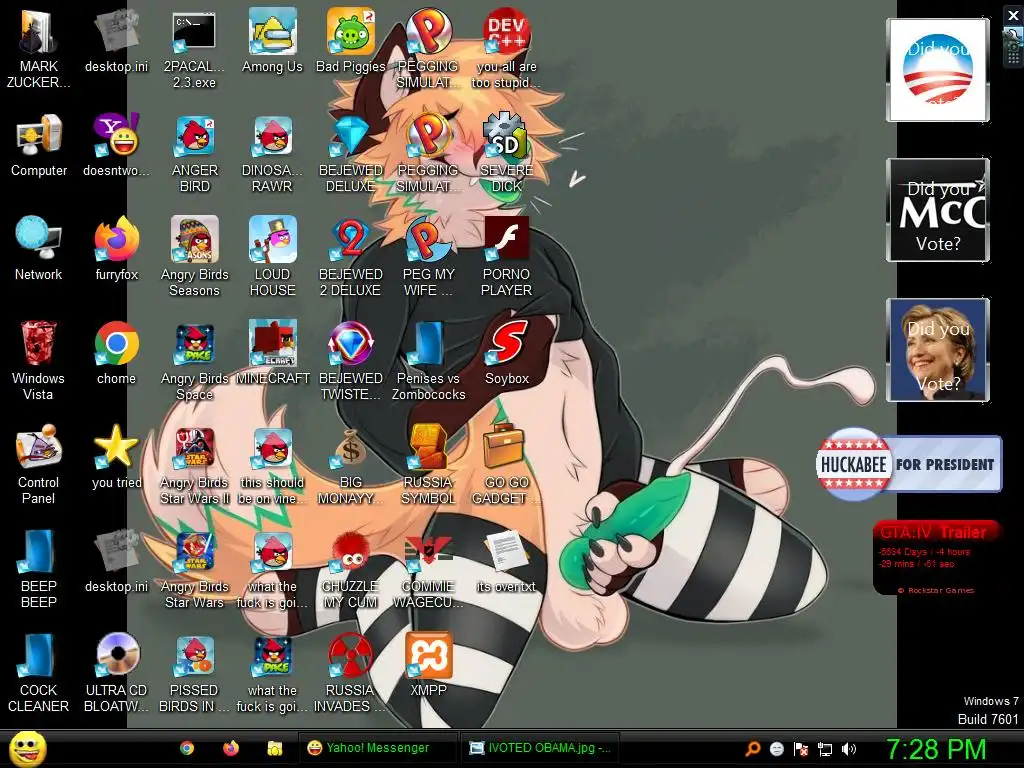This screenshot has height=768, width=1024.
Task: Open the 2PACAL 2.3.exe shortcut
Action: coord(194,49)
